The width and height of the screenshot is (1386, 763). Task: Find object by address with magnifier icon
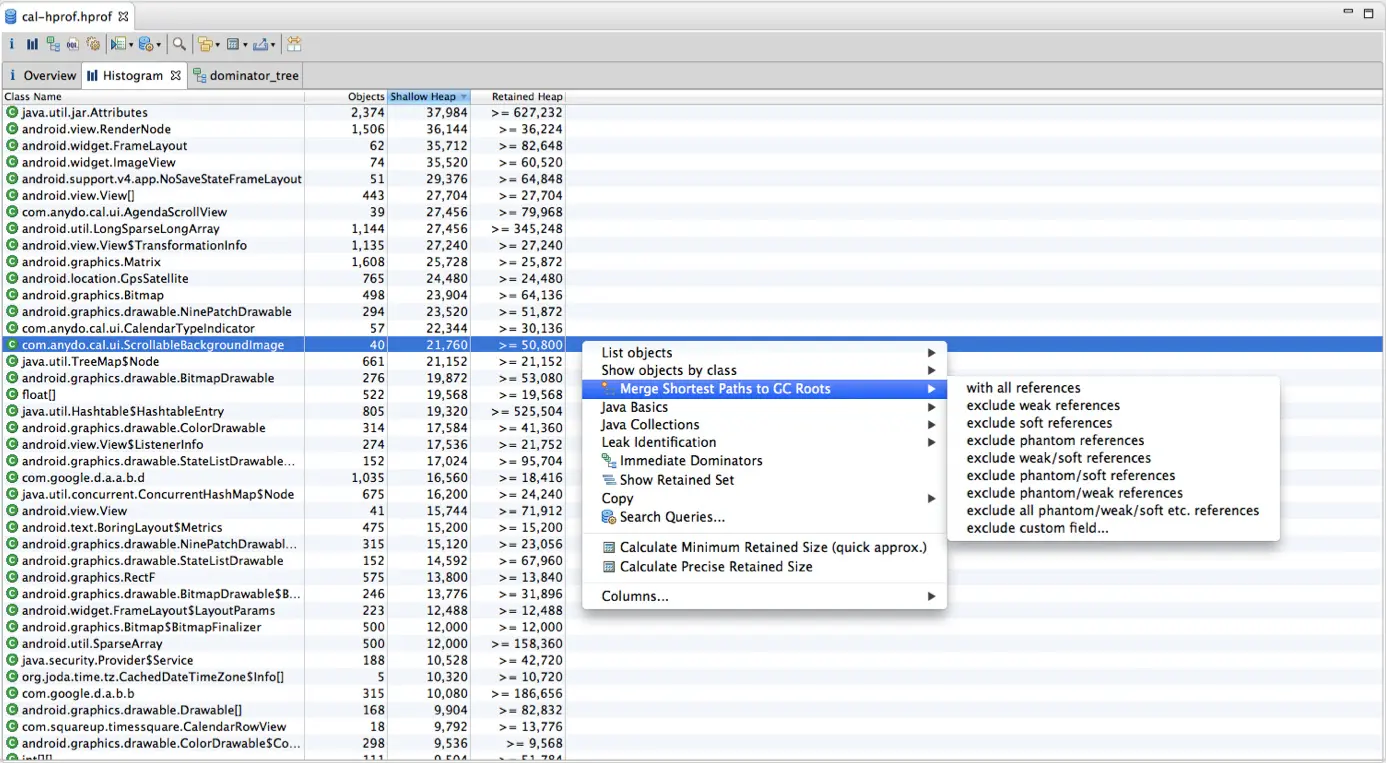click(179, 44)
